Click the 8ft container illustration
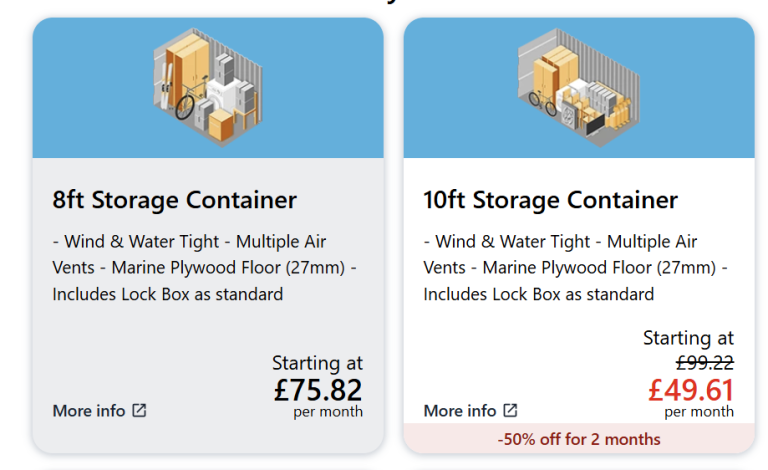 tap(208, 87)
